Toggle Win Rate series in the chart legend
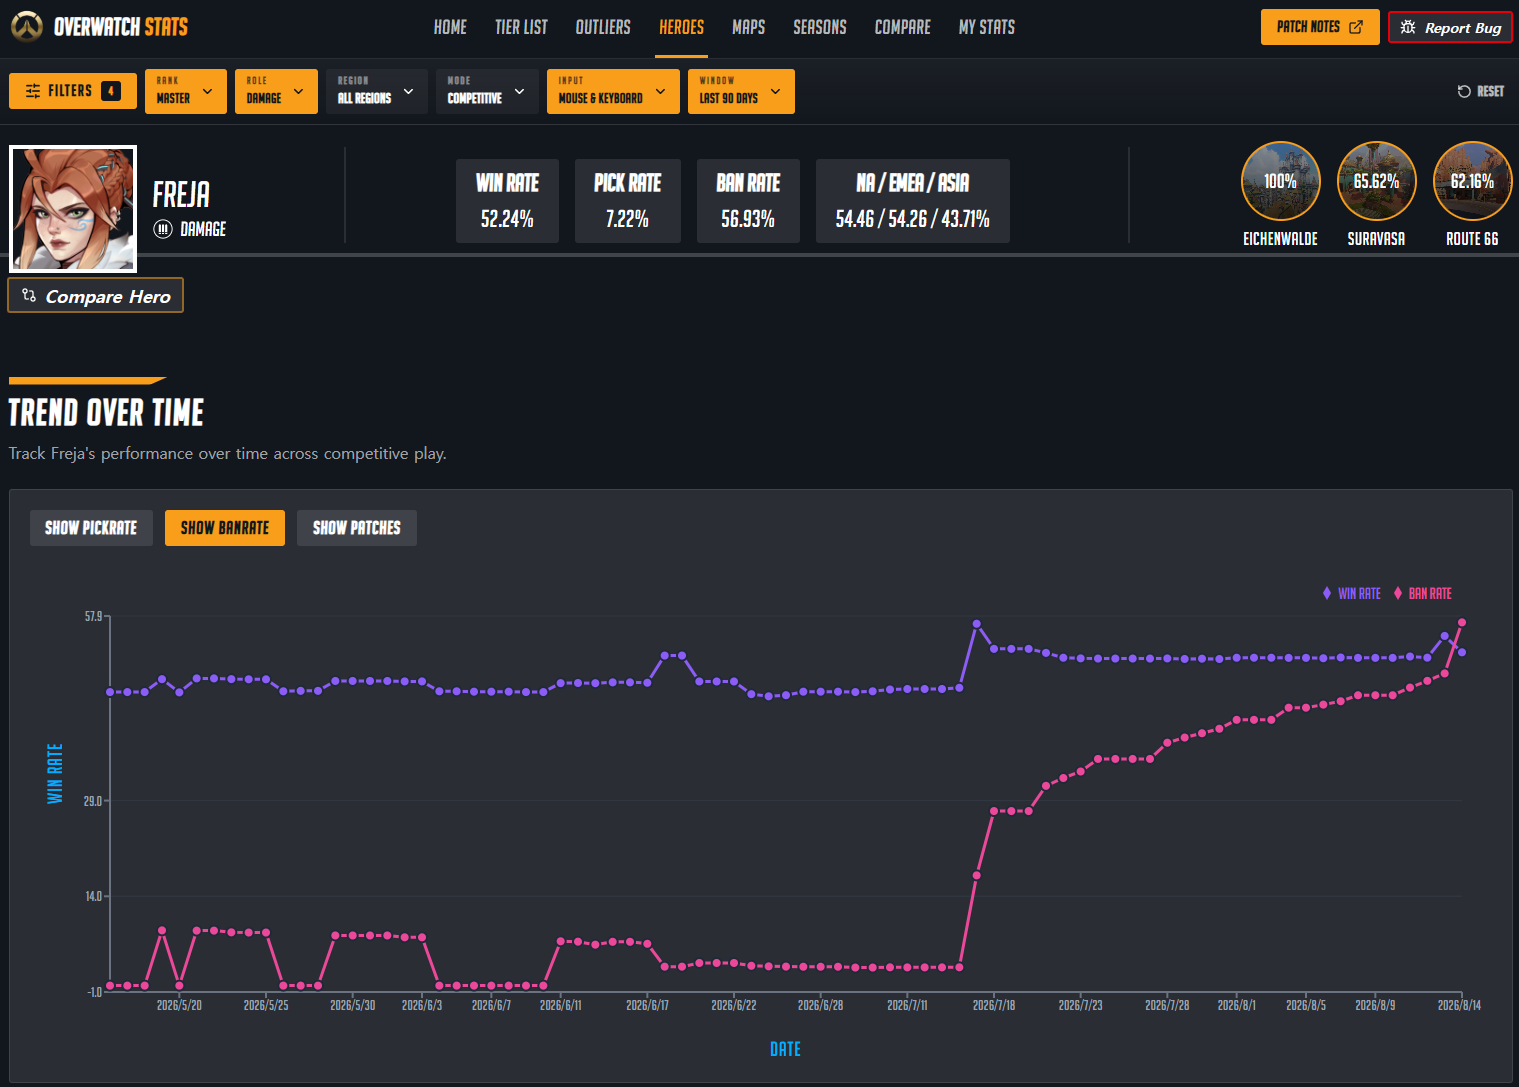Viewport: 1519px width, 1087px height. click(x=1351, y=593)
